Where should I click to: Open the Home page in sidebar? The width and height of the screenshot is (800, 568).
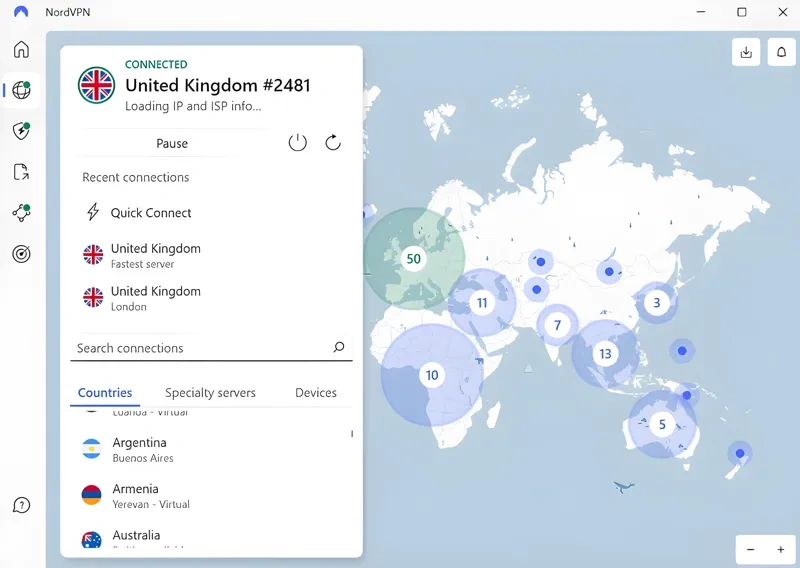point(21,50)
